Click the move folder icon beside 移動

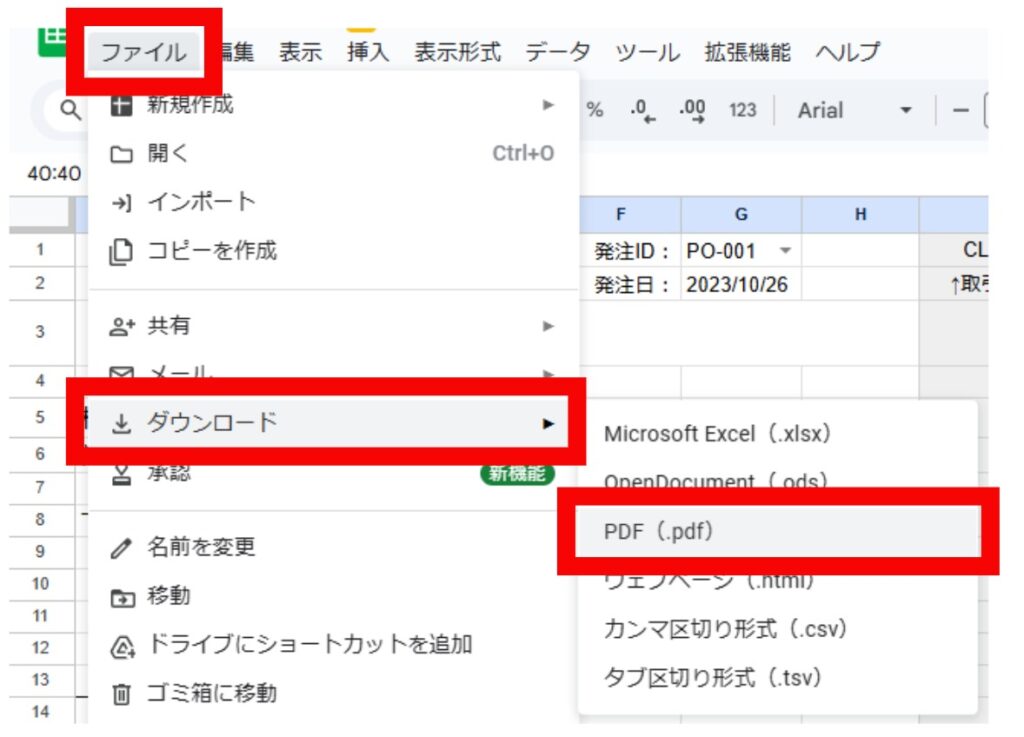[x=121, y=597]
